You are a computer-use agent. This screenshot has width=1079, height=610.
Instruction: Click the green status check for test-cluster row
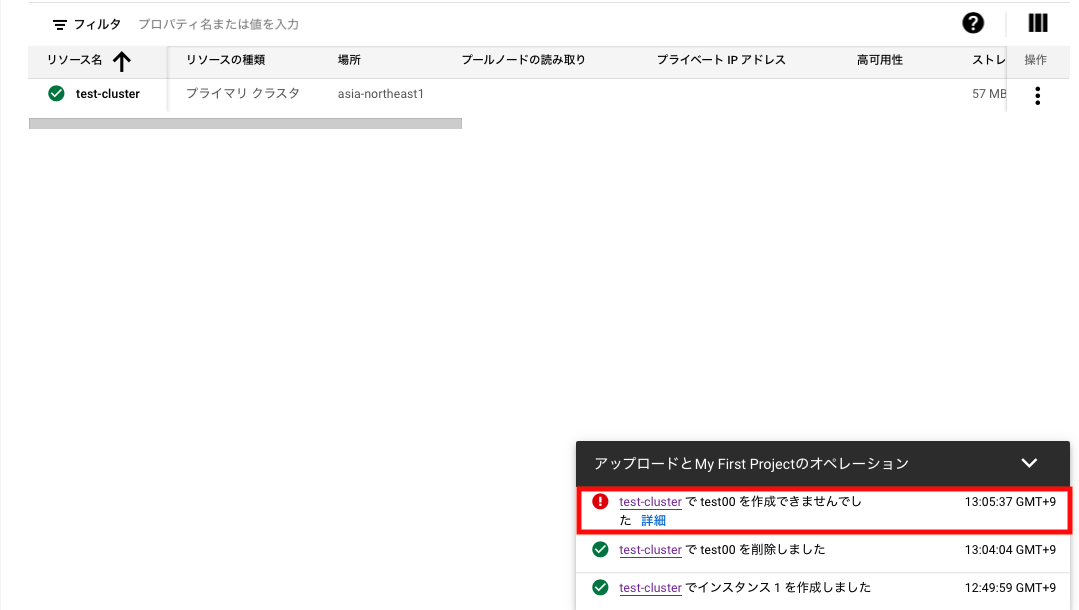click(x=56, y=94)
